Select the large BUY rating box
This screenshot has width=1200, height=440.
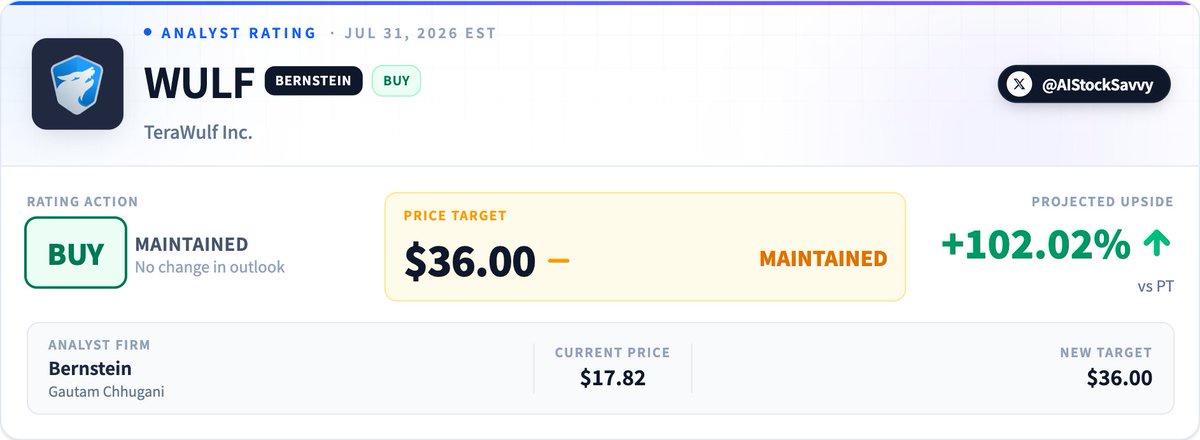(x=76, y=252)
